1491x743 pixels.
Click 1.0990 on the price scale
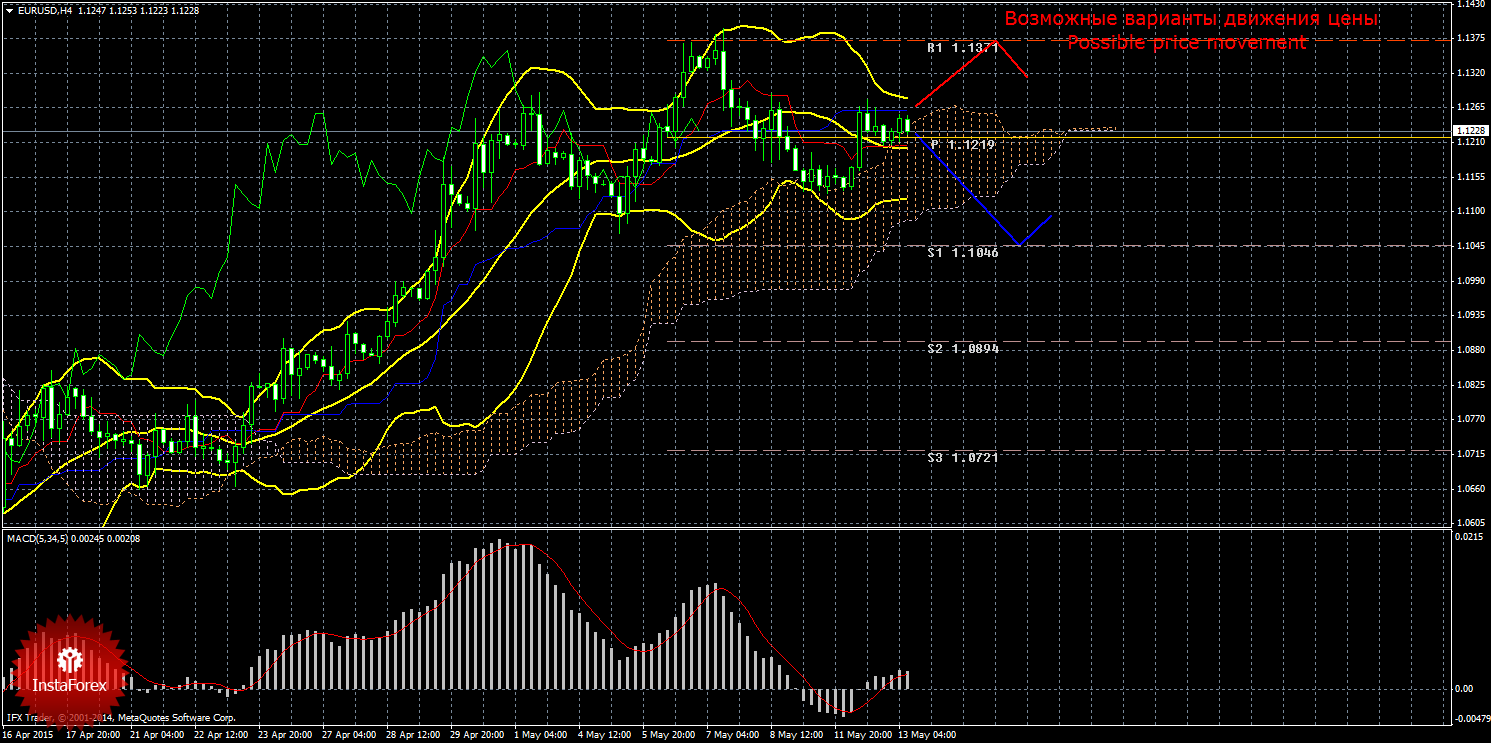tap(1469, 281)
